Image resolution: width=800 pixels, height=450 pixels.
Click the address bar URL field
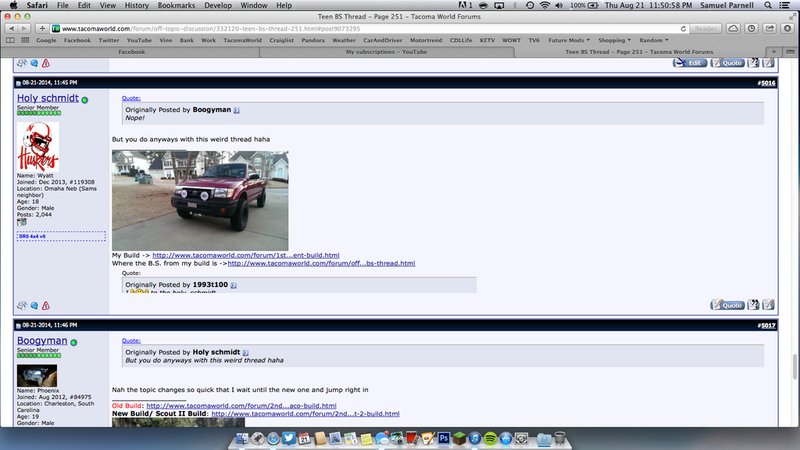pos(366,29)
